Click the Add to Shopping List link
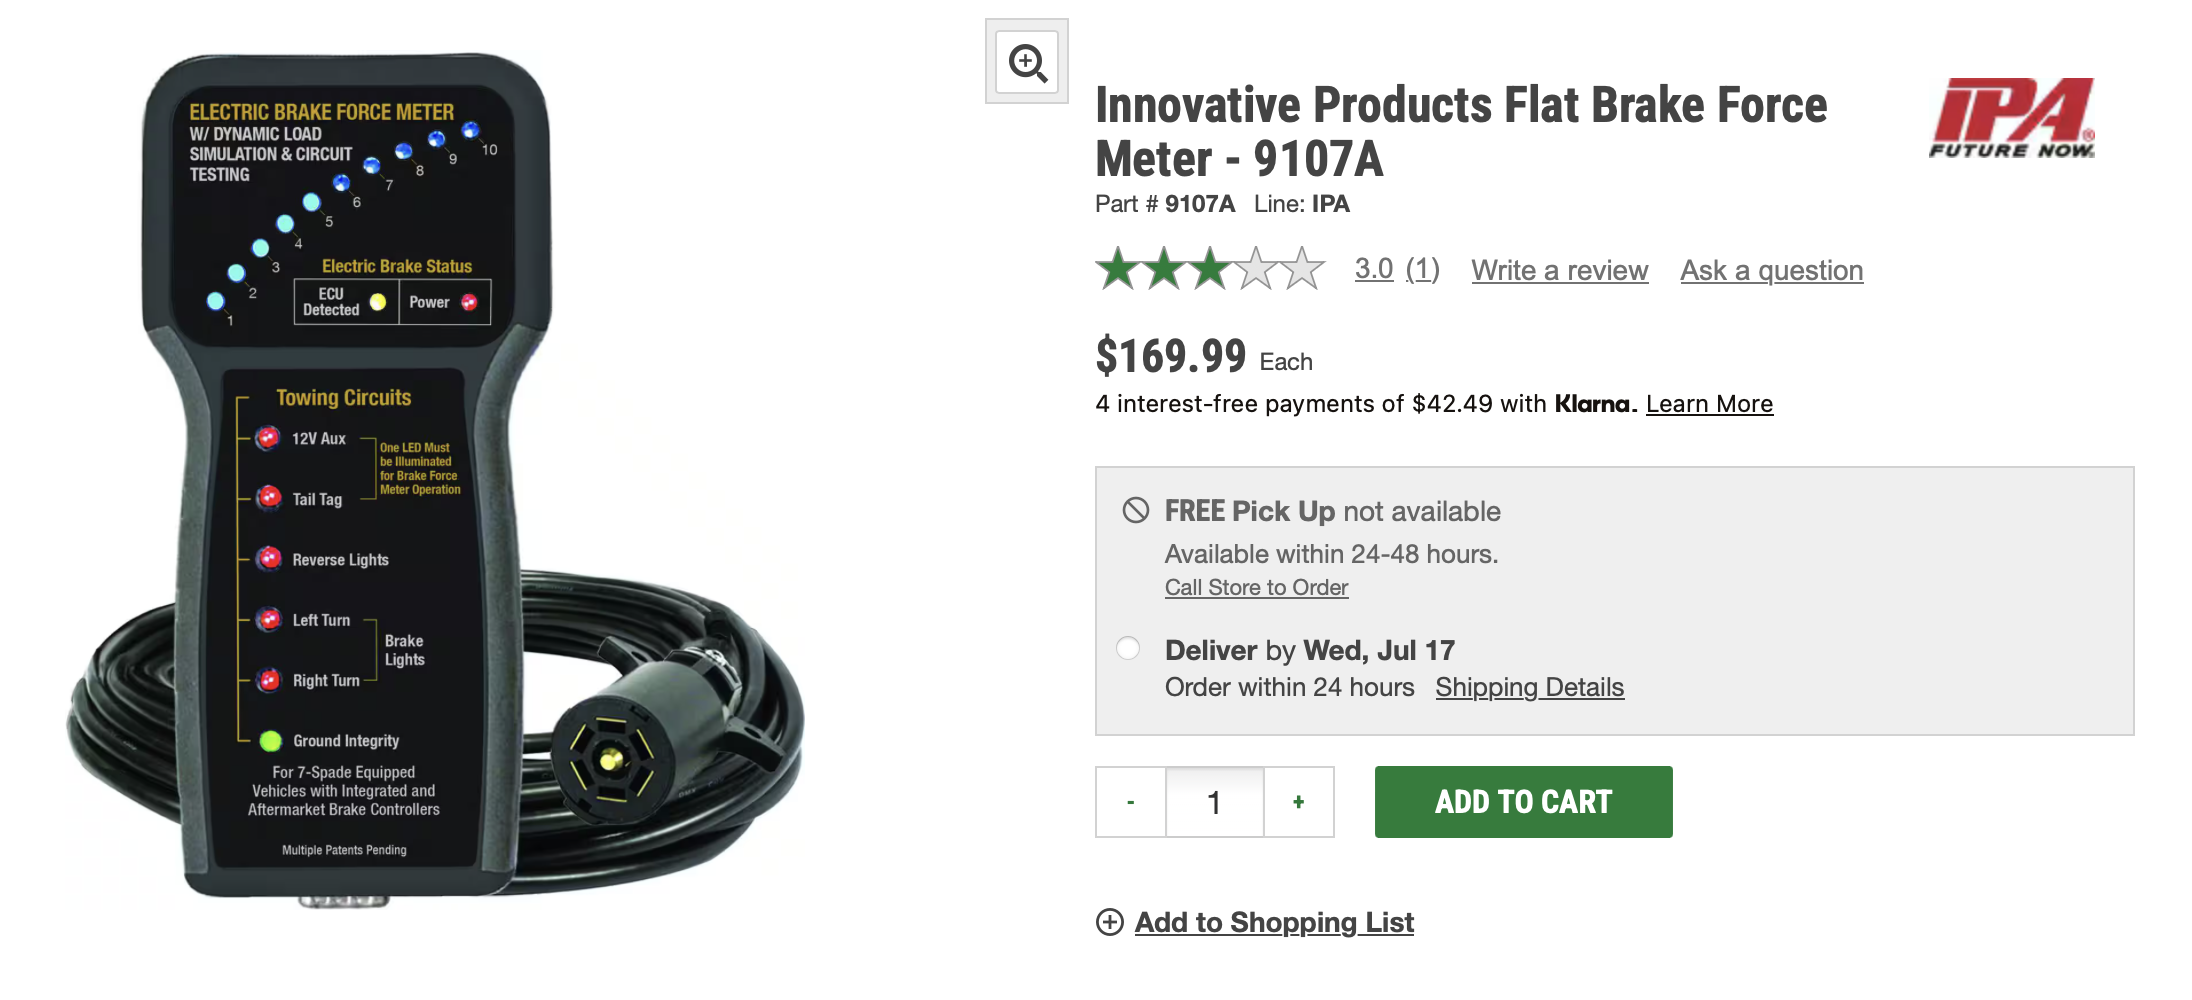Viewport: 2192px width, 1000px height. coord(1274,922)
